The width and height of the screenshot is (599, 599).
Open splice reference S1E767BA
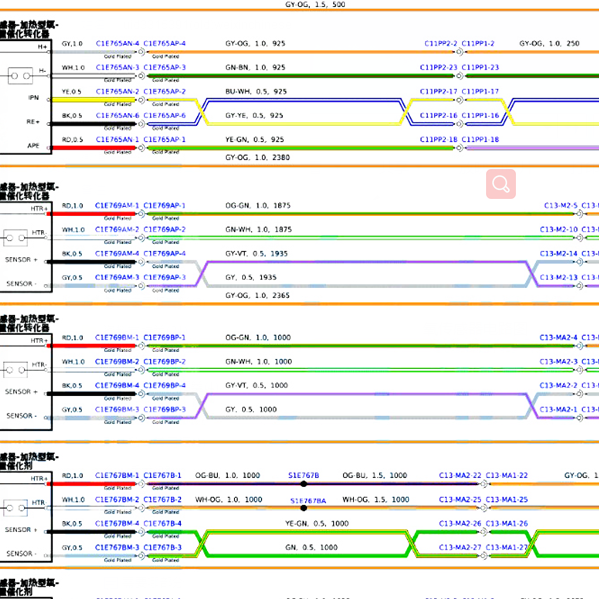[308, 501]
